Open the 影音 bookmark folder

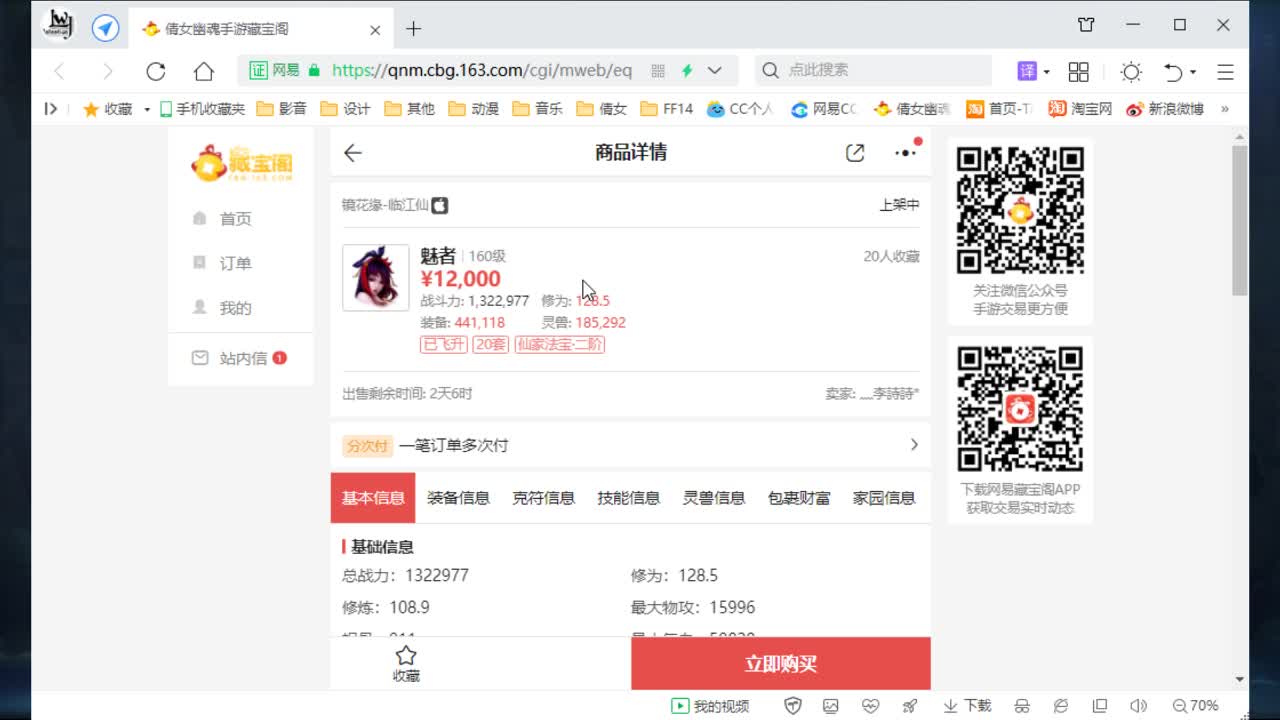(x=282, y=109)
